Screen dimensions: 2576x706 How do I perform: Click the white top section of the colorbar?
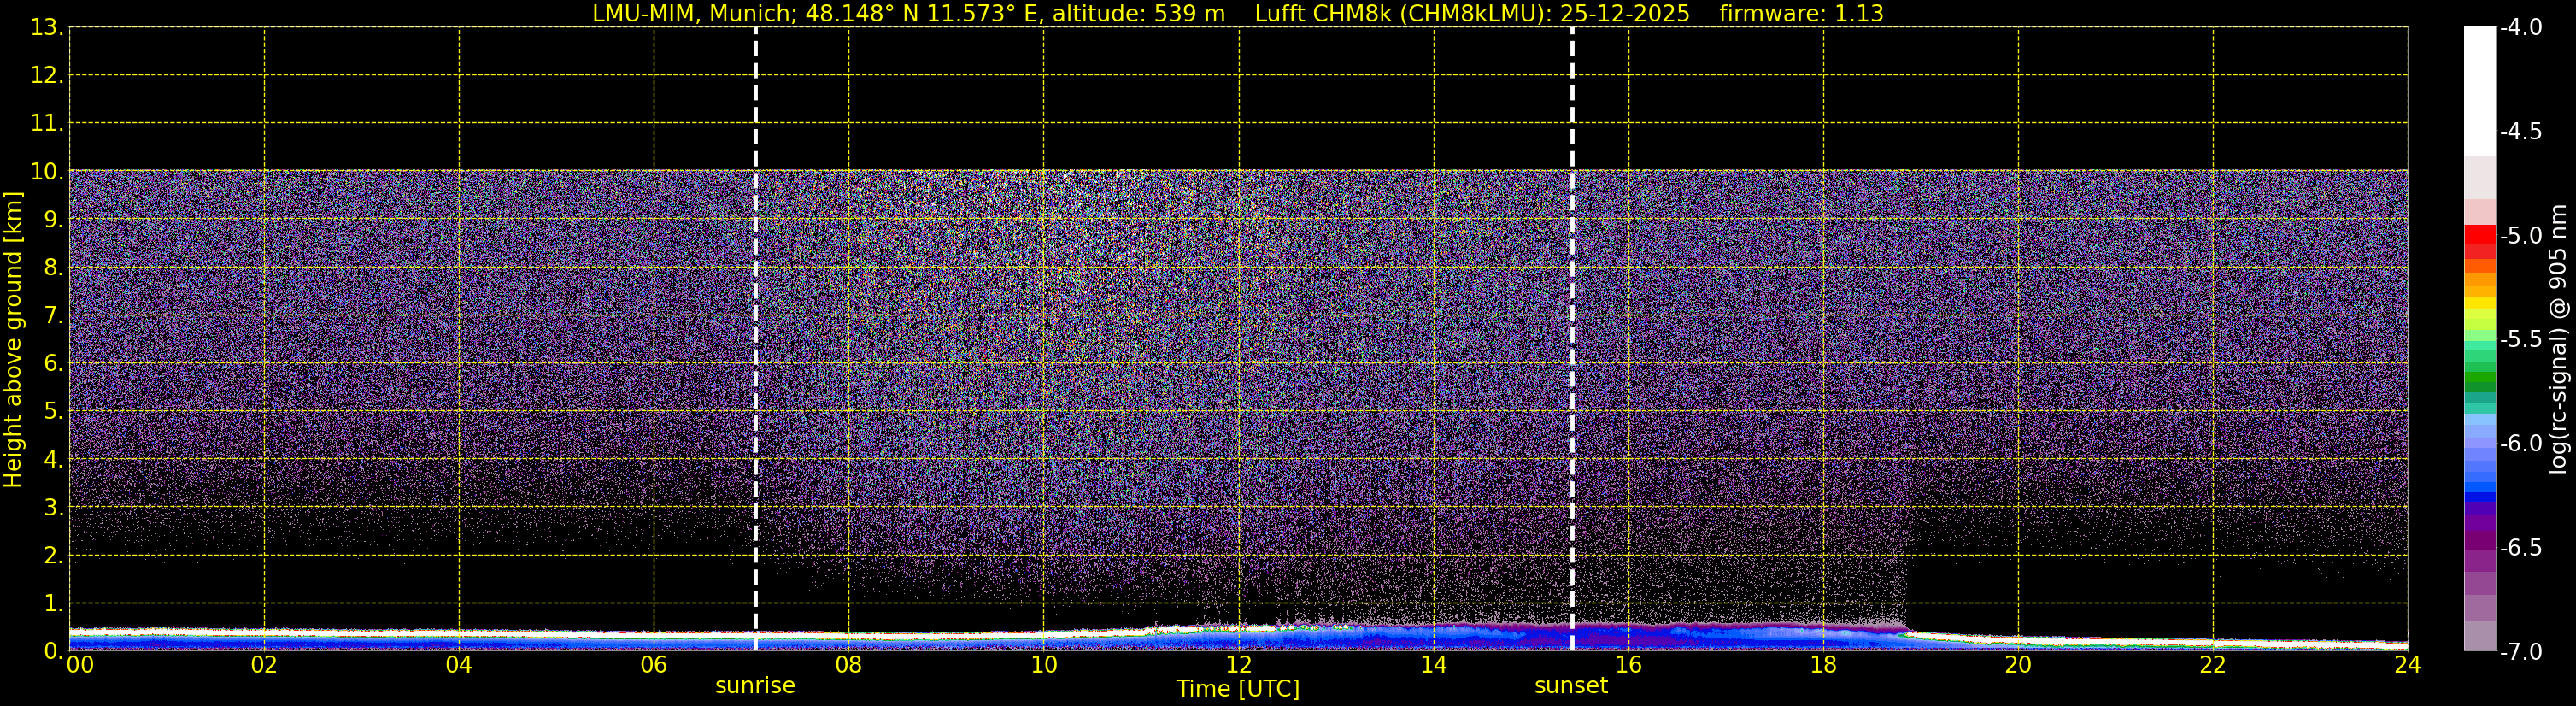pyautogui.click(x=2480, y=90)
